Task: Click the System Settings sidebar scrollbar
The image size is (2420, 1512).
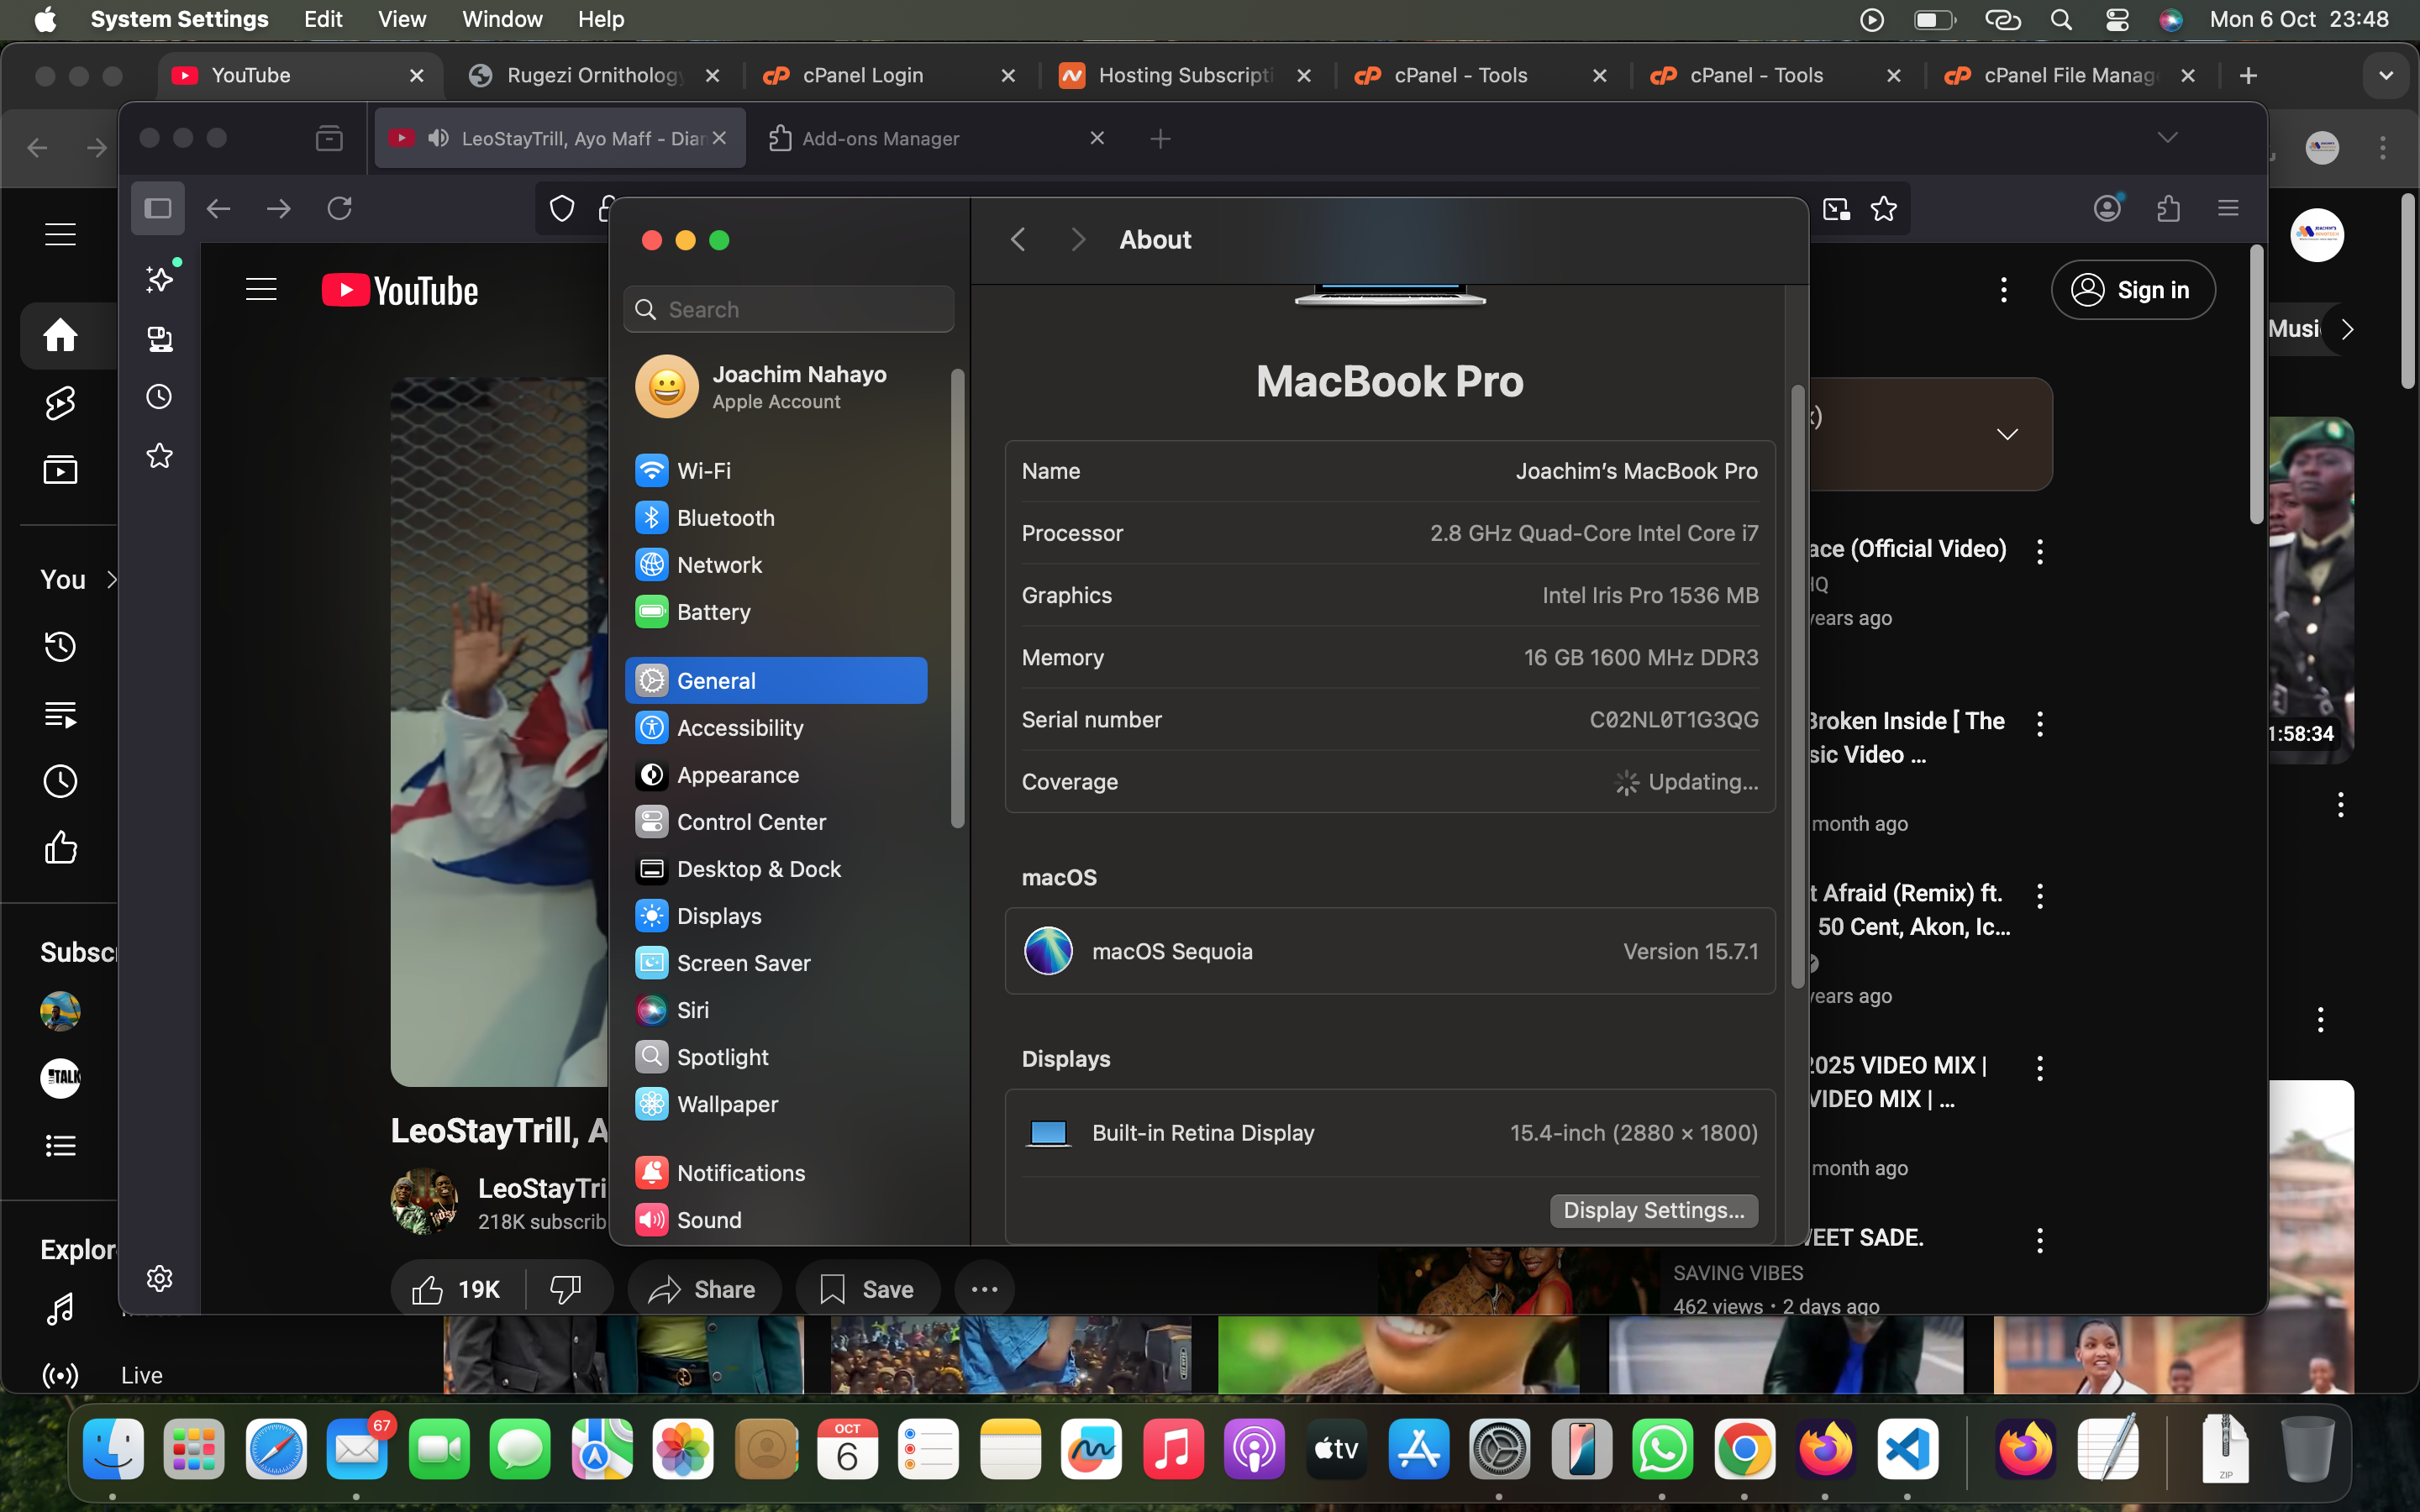Action: [957, 598]
